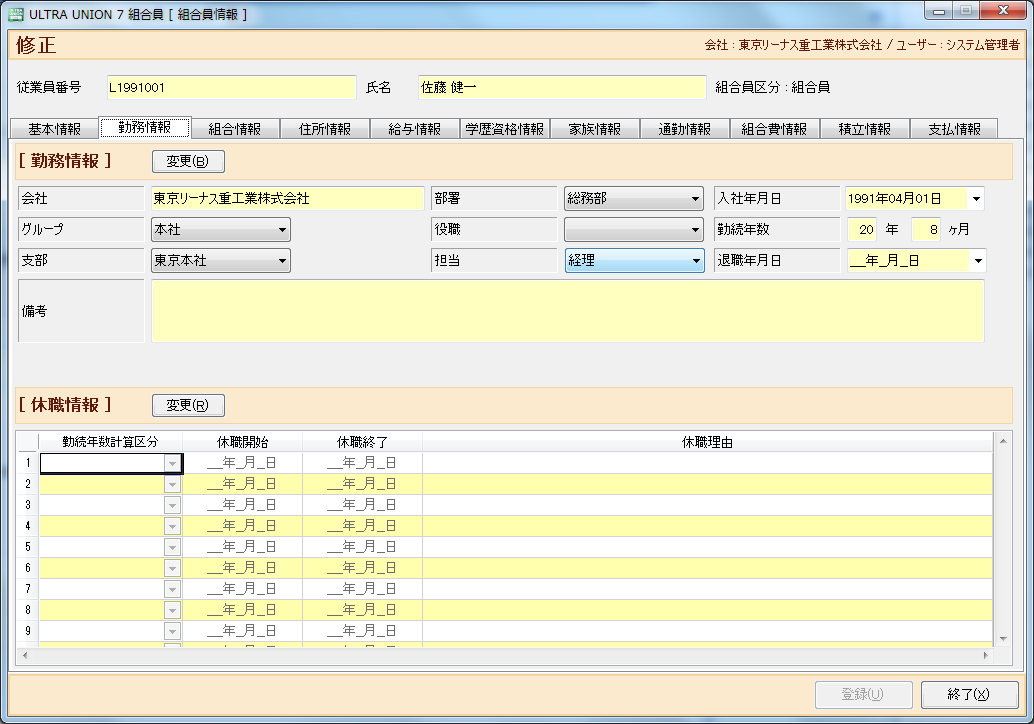Select row 3 header in 休職情報 grid
Viewport: 1034px width, 724px height.
28,505
